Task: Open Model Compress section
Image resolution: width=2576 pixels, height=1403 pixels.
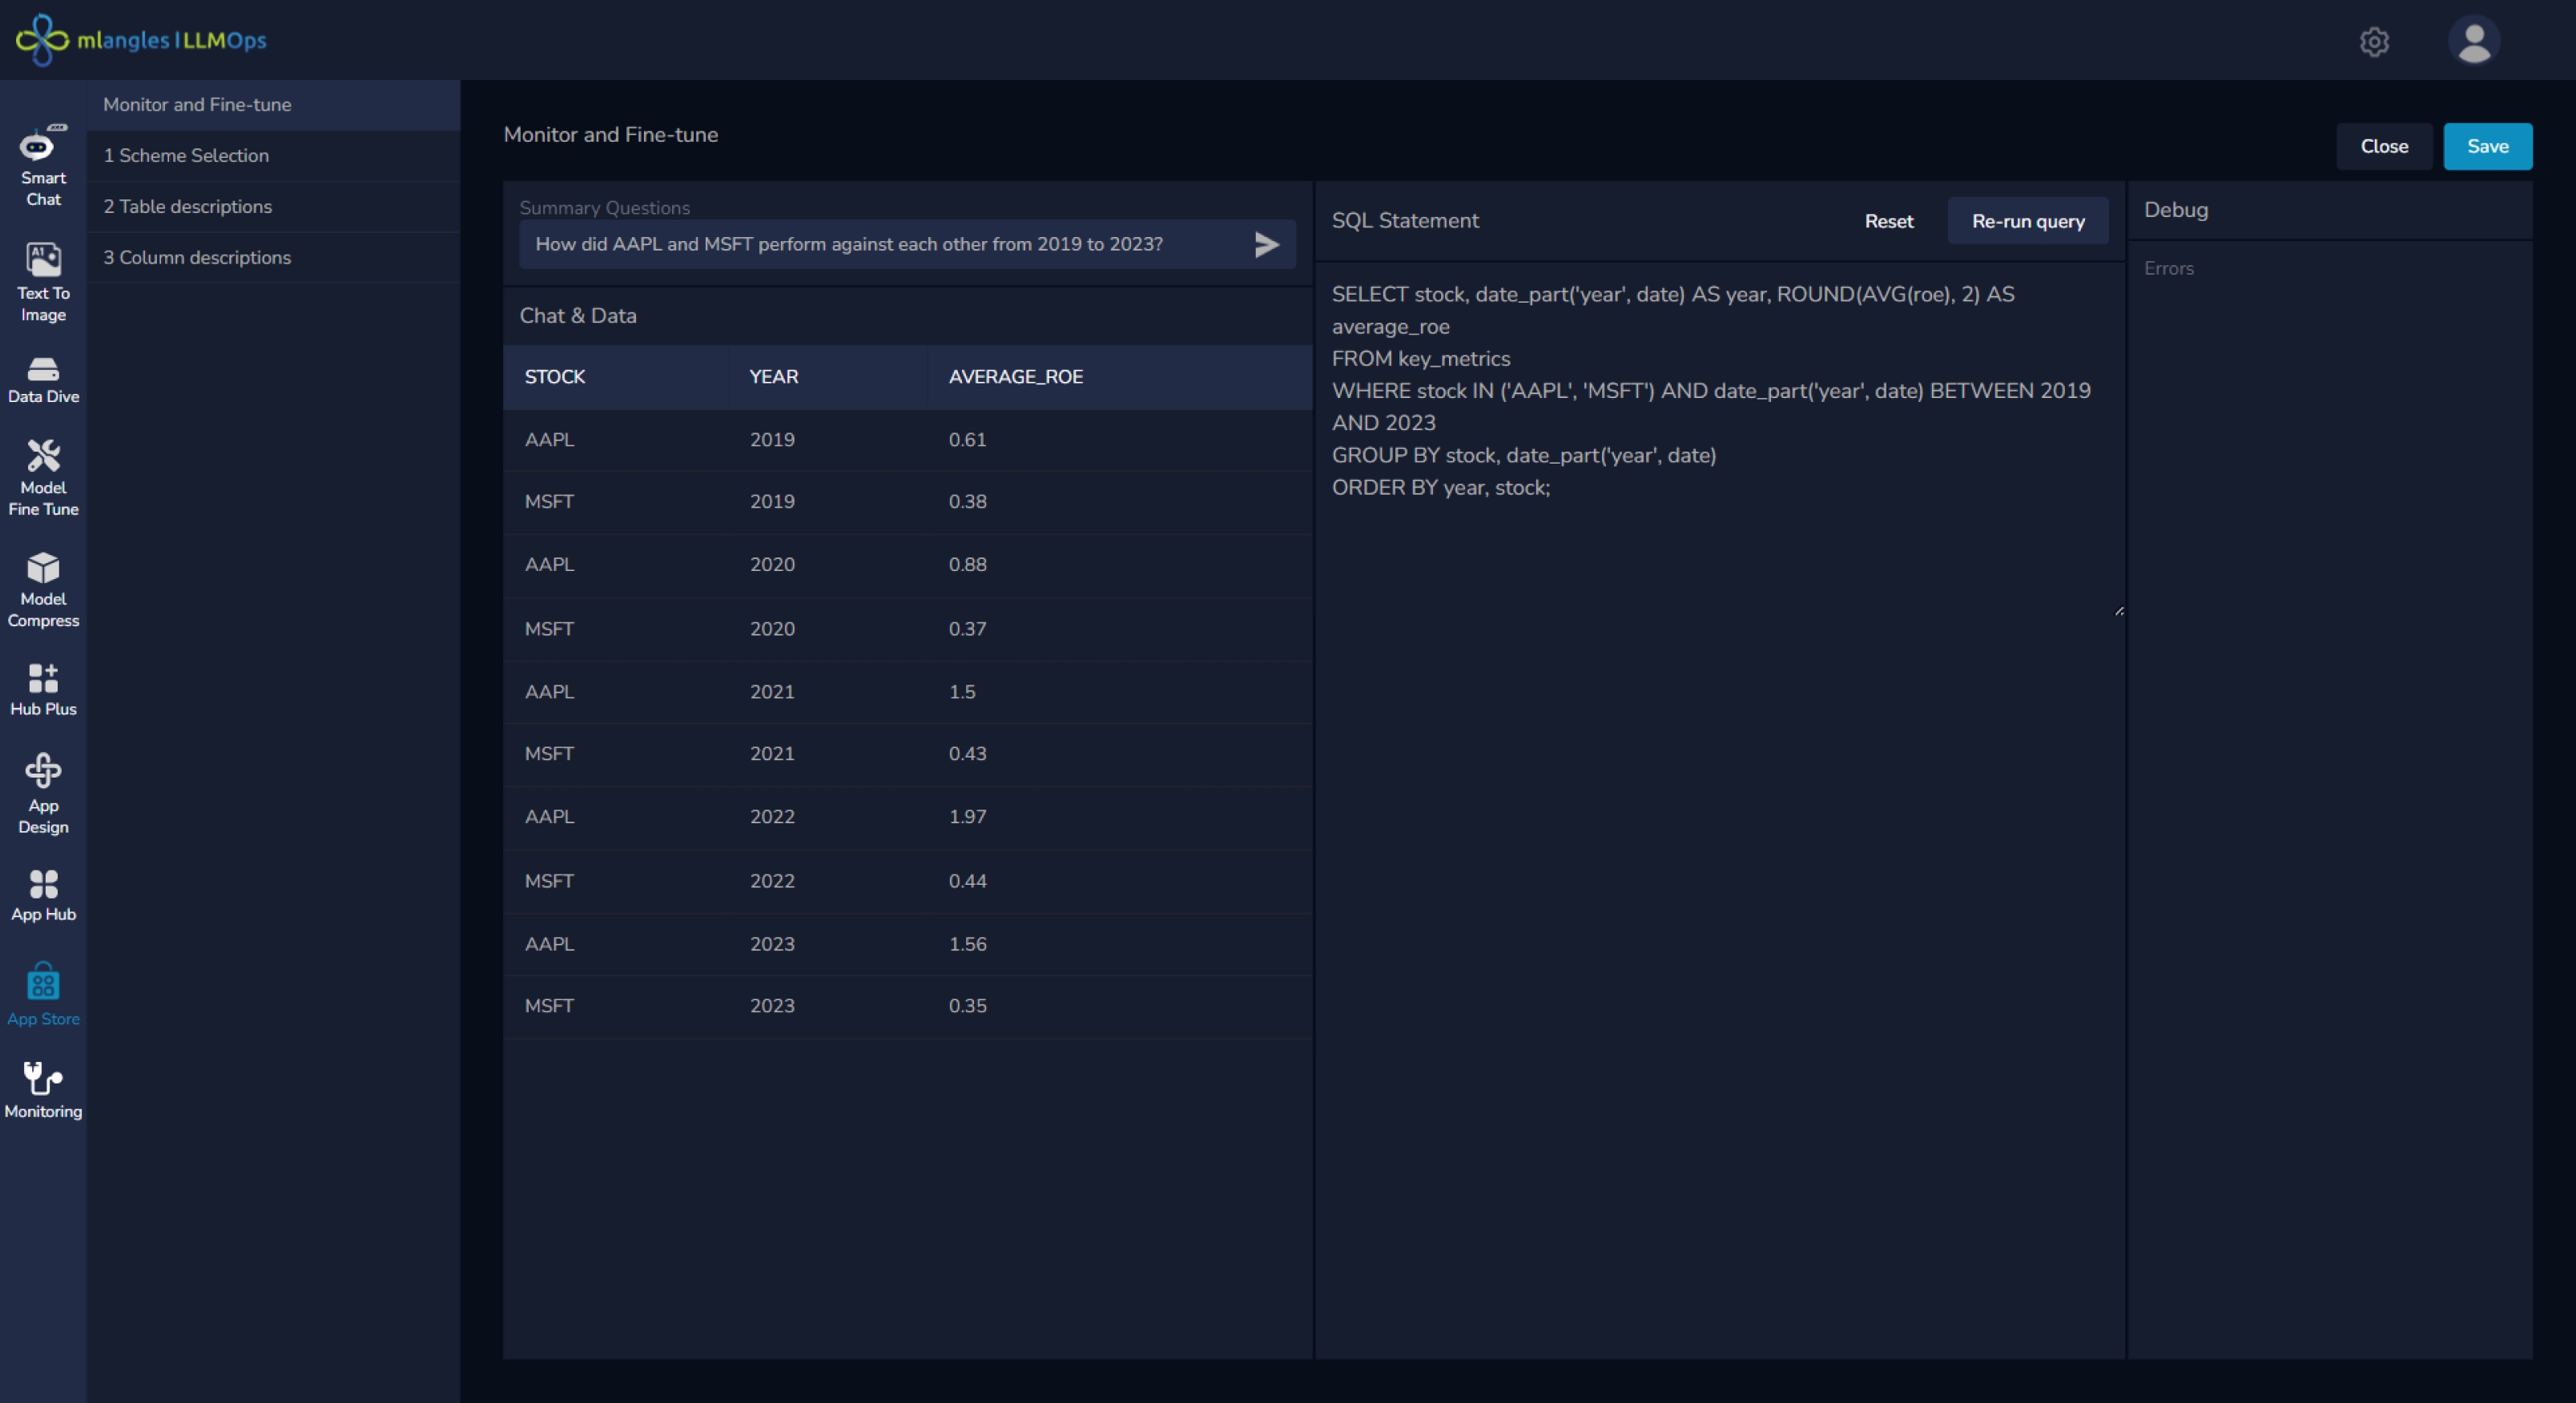Action: point(43,589)
